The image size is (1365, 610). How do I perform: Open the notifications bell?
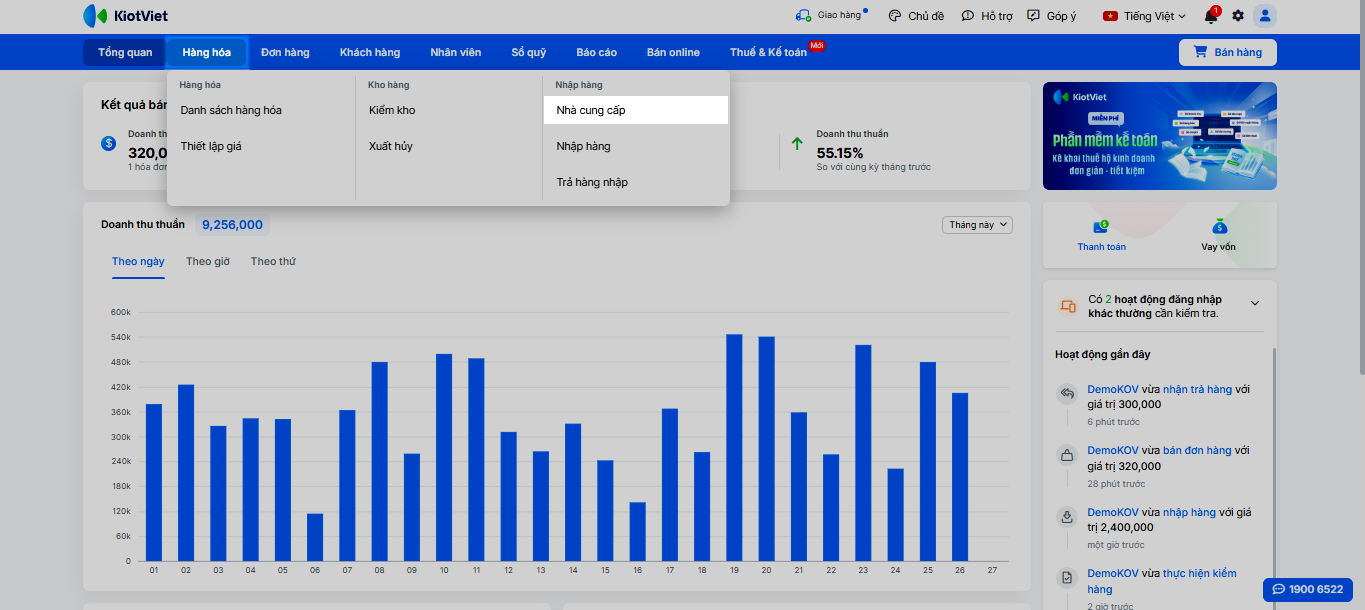[x=1210, y=16]
